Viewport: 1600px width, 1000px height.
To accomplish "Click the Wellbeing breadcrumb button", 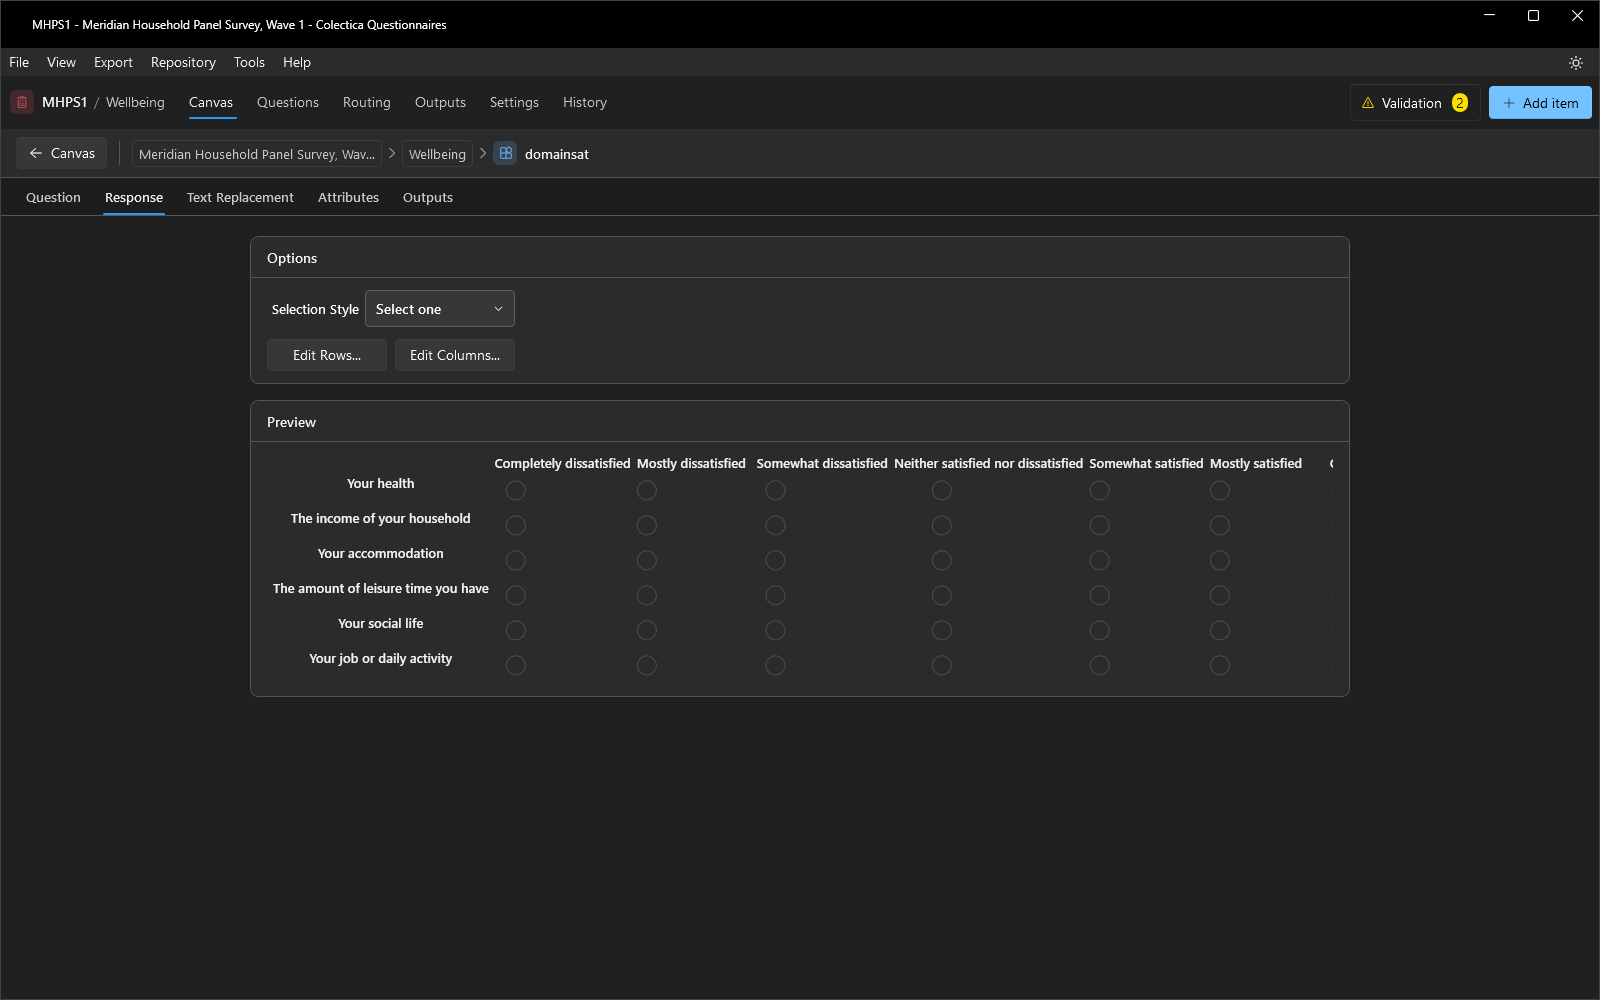I will tap(437, 154).
